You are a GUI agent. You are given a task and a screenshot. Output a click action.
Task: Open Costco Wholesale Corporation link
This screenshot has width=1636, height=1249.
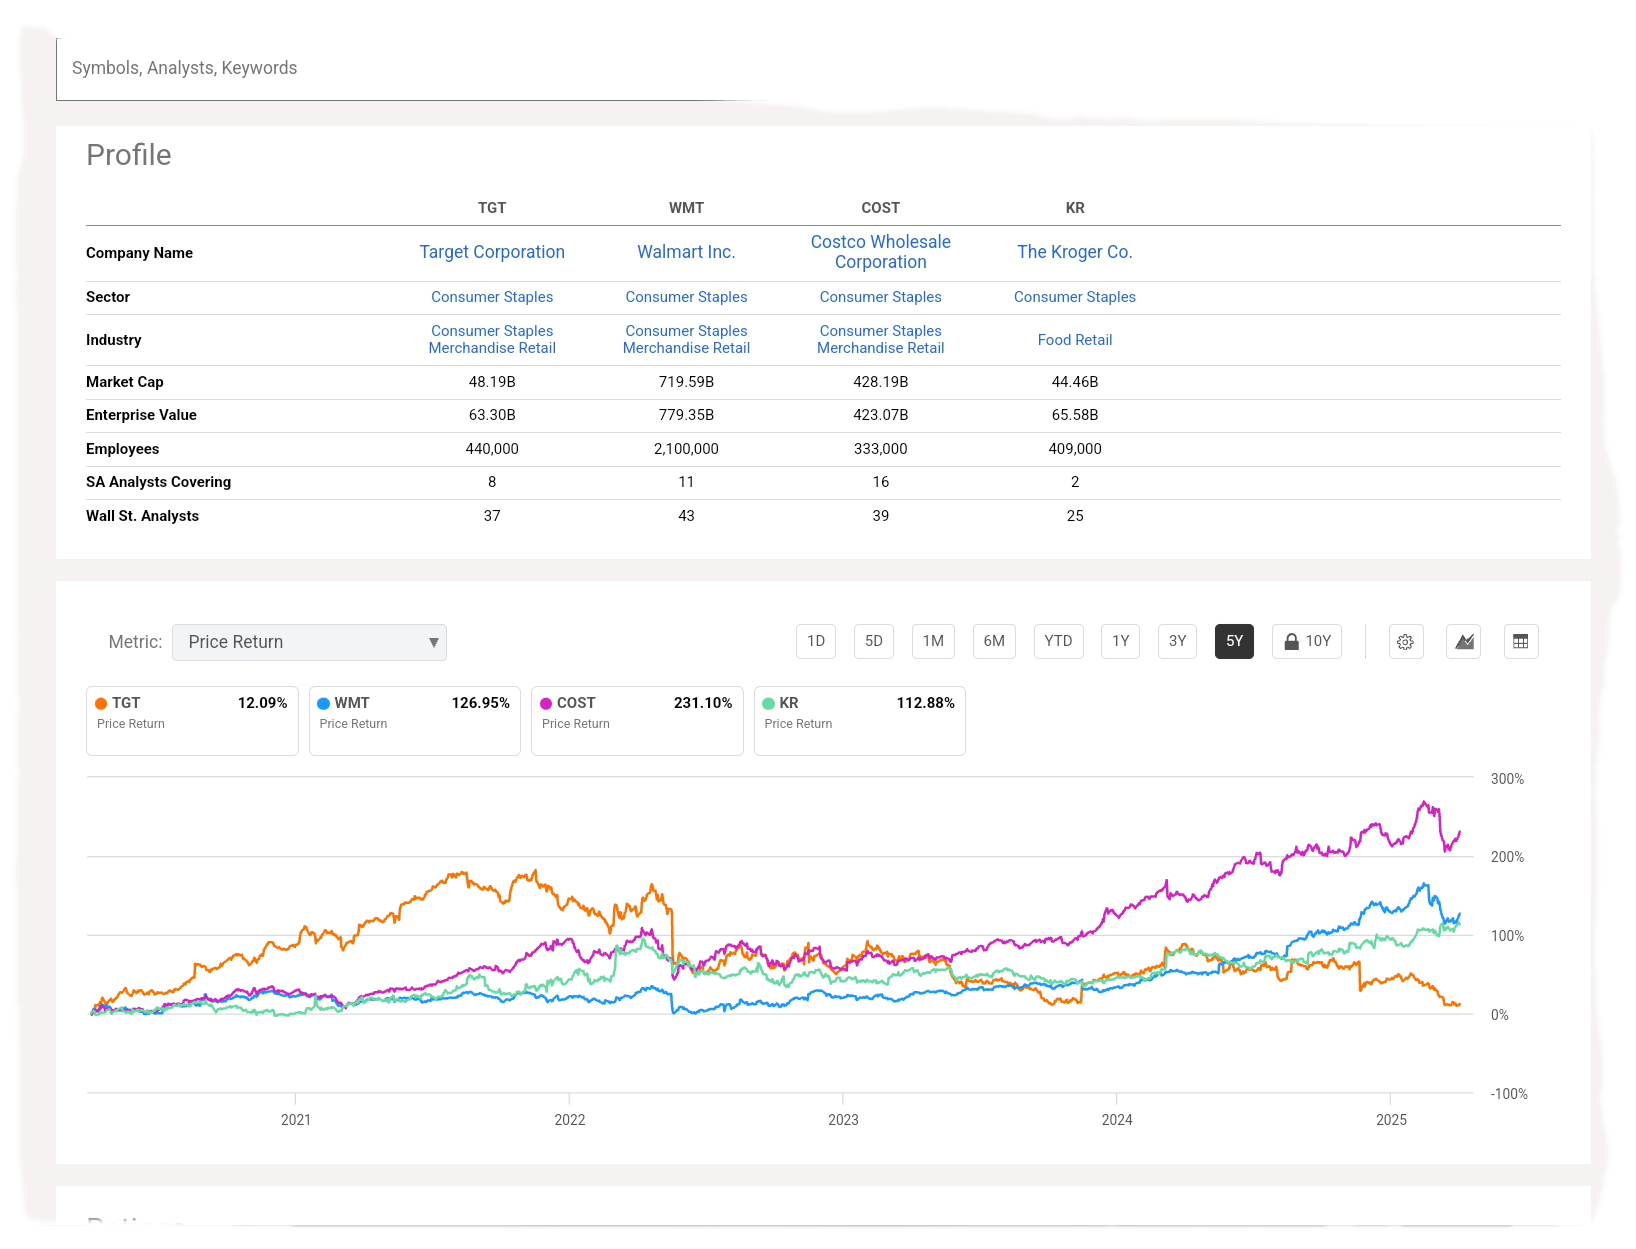coord(880,252)
